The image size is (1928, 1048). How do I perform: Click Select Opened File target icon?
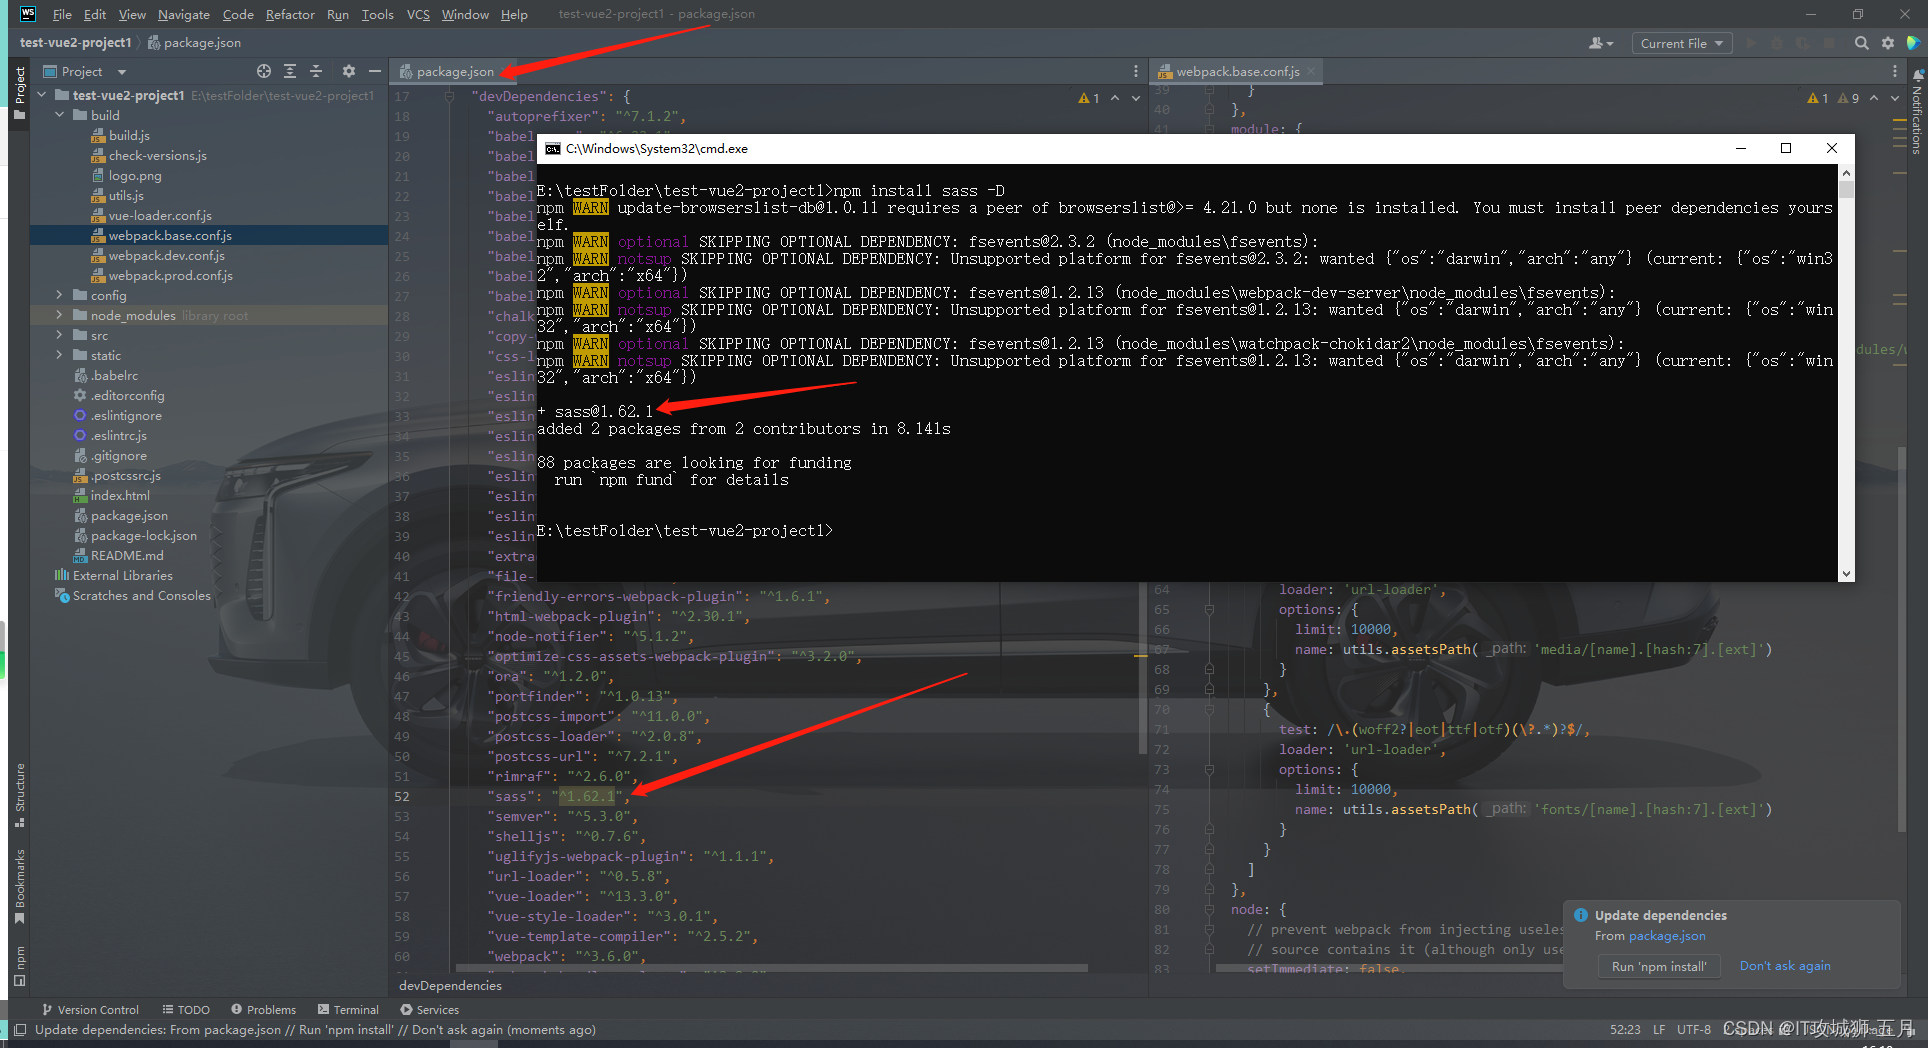tap(264, 71)
